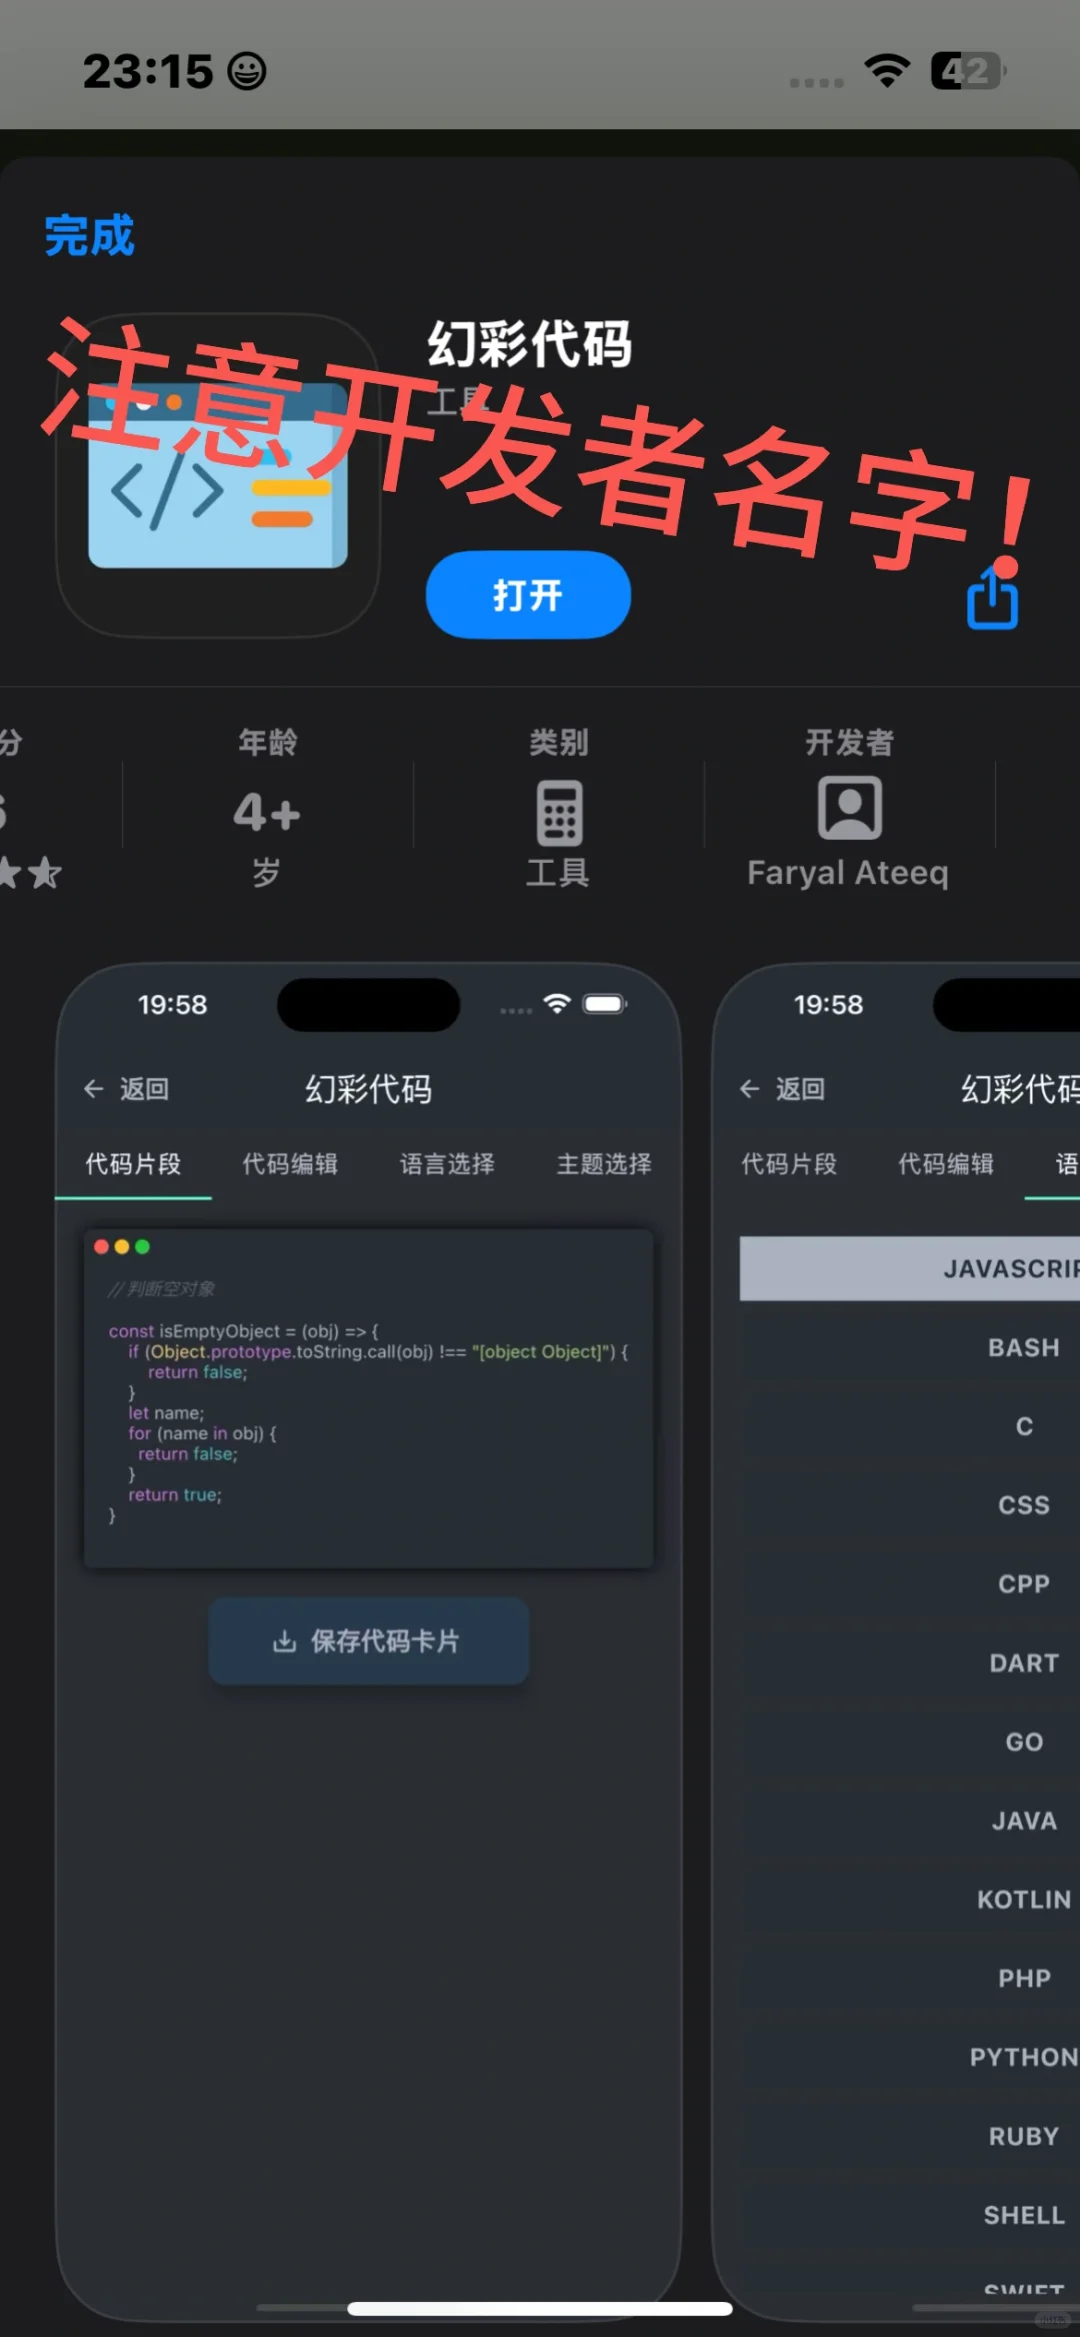Select 代码编辑 tab in first screenshot
Screen dimensions: 1080x2337
290,1164
